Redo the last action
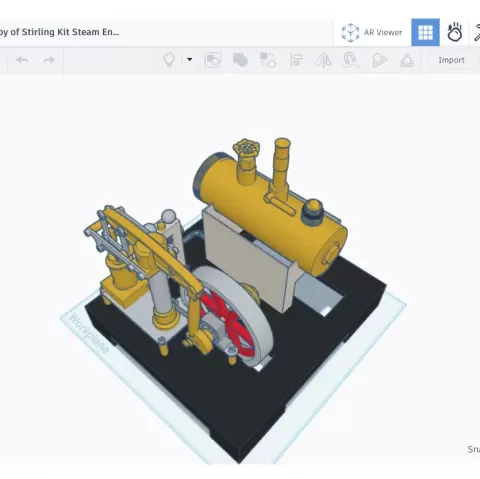Screen dimensions: 480x479 (x=49, y=60)
